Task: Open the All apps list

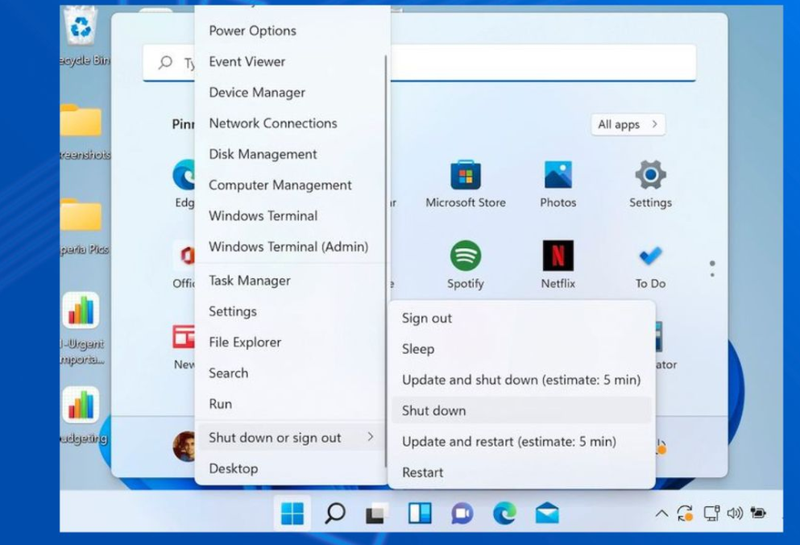Action: click(x=628, y=125)
